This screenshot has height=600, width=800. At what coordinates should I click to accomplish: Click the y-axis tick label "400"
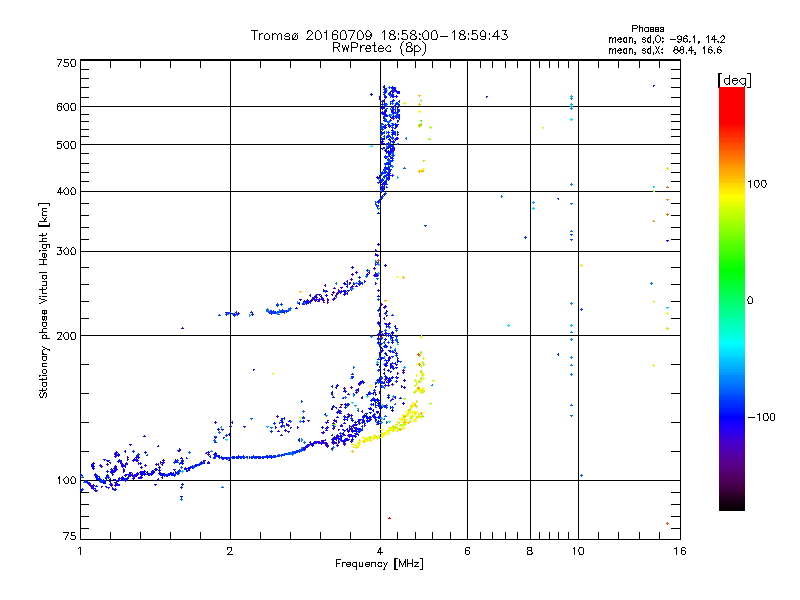[66, 191]
